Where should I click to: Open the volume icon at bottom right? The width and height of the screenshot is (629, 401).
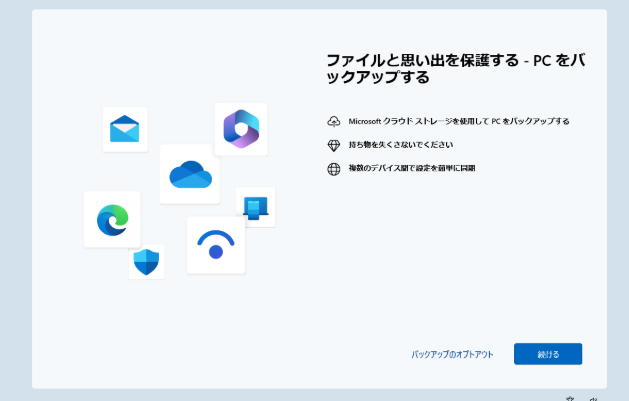[x=593, y=398]
